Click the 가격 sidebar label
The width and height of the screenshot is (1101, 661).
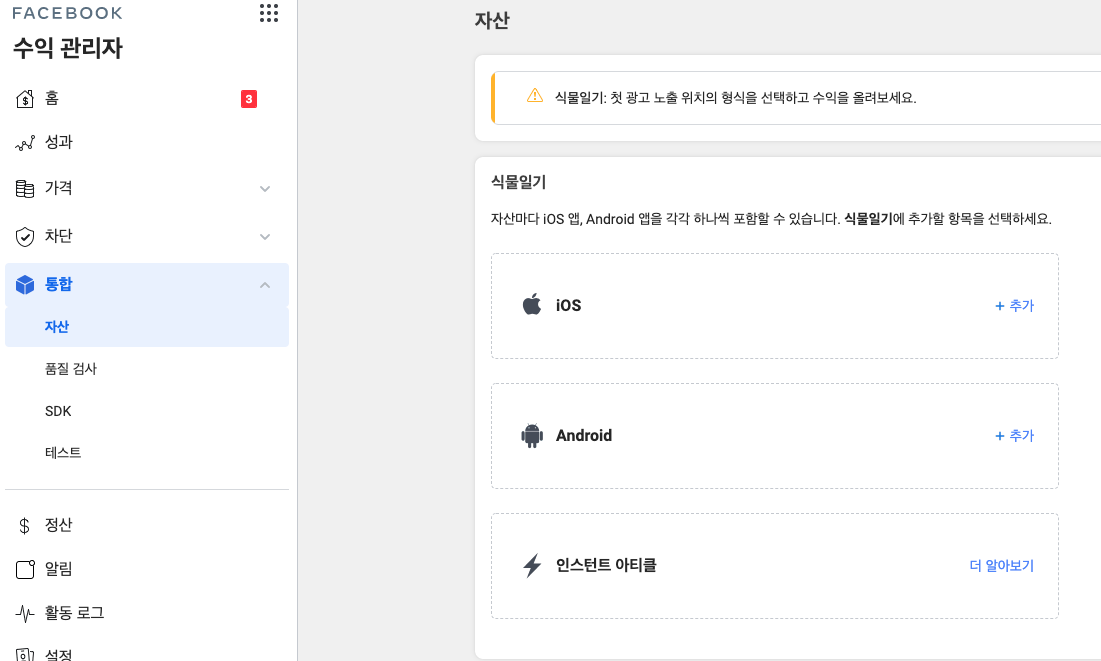click(x=58, y=188)
